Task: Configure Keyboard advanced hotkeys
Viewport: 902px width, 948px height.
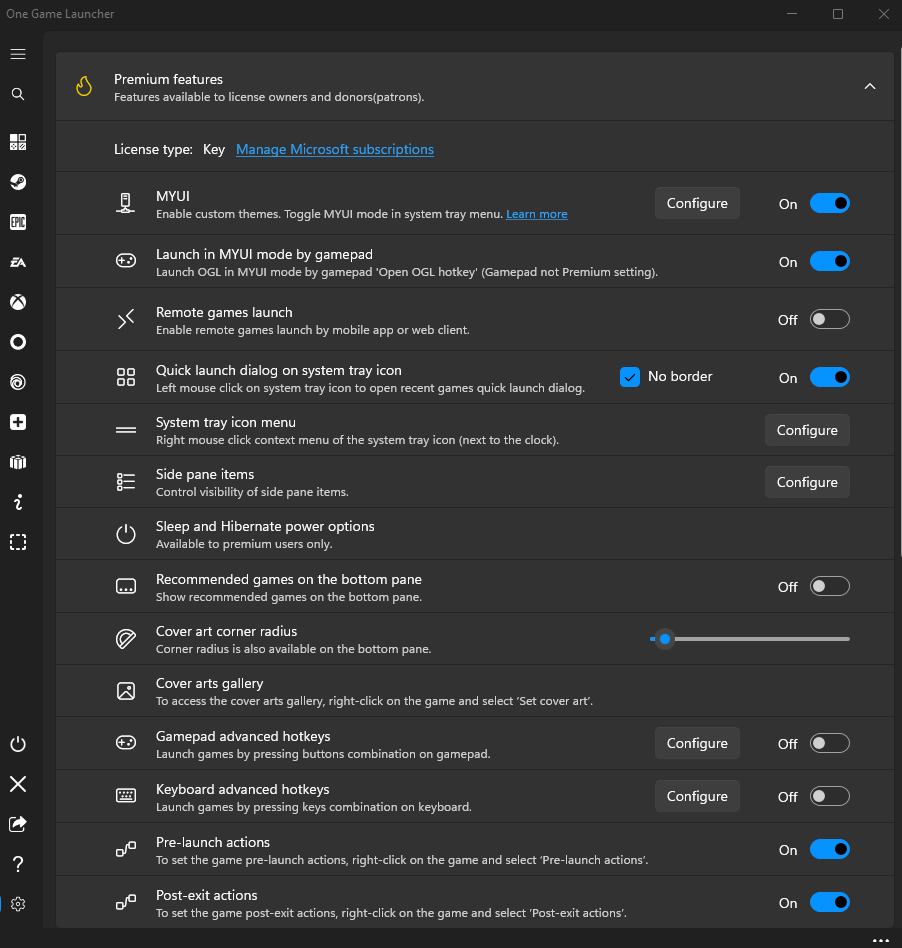Action: tap(697, 796)
